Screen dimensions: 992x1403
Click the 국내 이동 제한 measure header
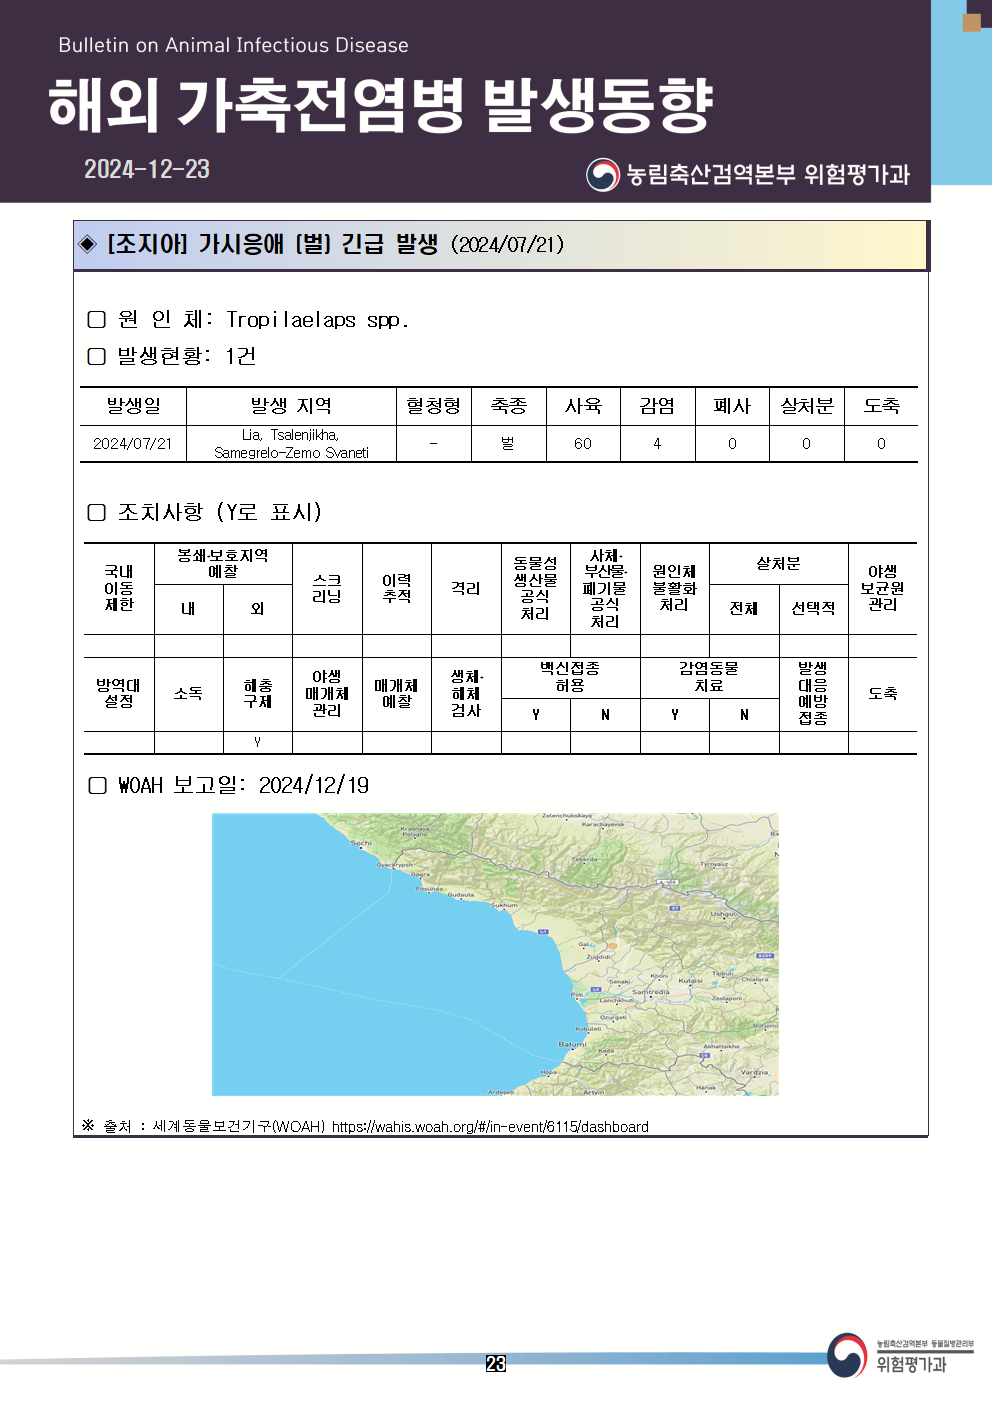pyautogui.click(x=119, y=588)
